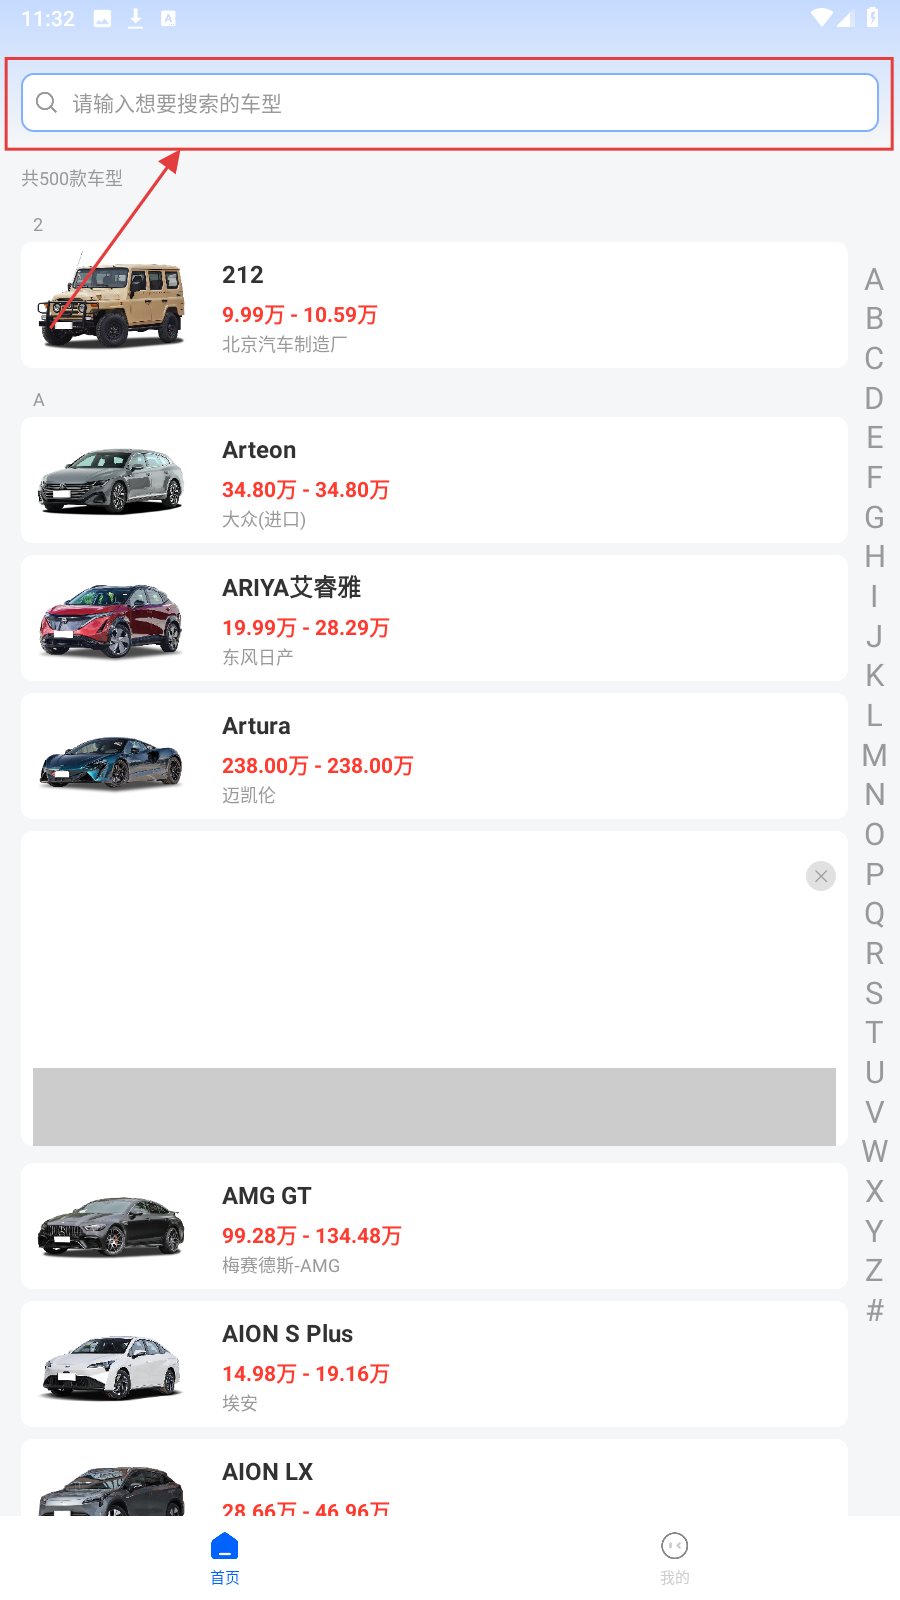Select the Arteon car entry
This screenshot has height=1600, width=900.
(x=434, y=480)
